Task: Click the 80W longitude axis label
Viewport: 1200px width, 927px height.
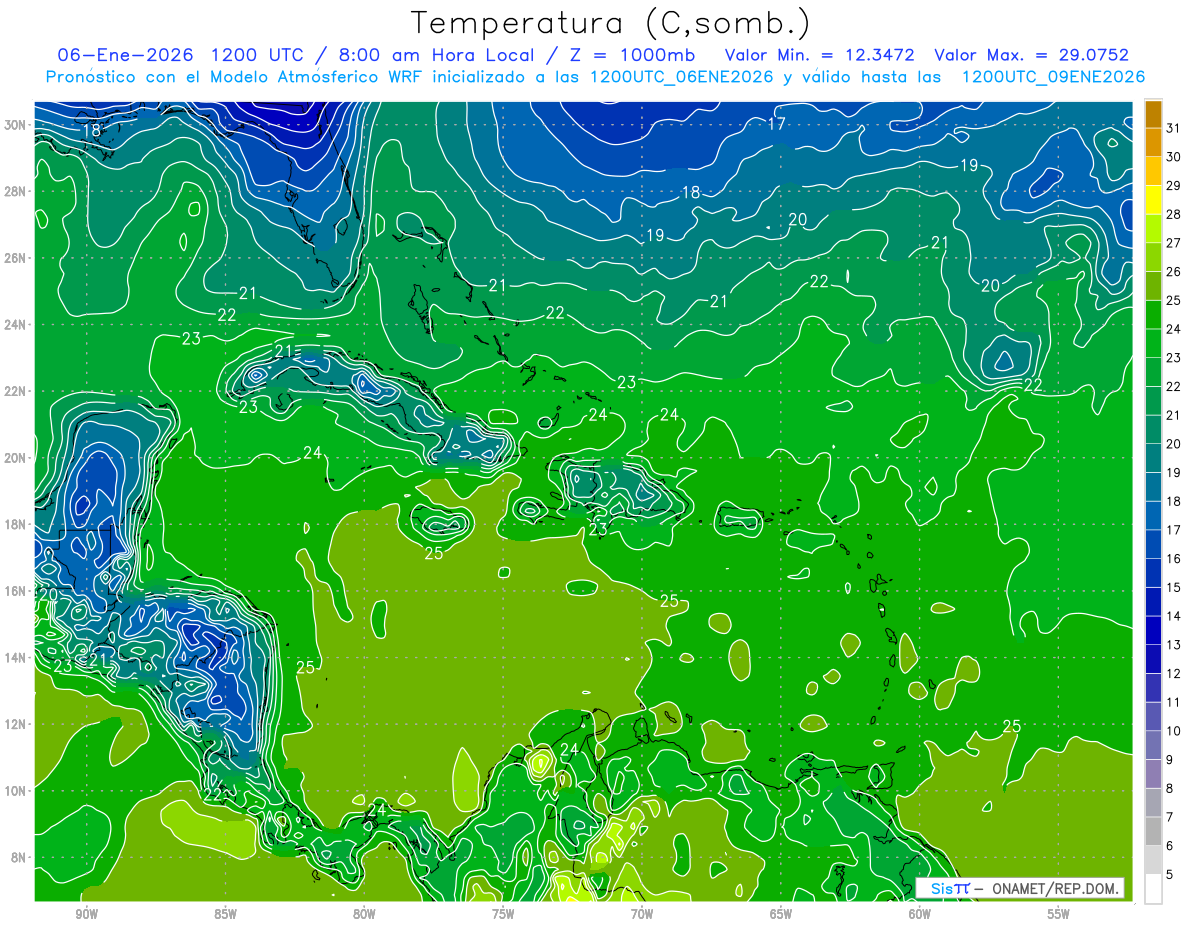Action: click(364, 914)
